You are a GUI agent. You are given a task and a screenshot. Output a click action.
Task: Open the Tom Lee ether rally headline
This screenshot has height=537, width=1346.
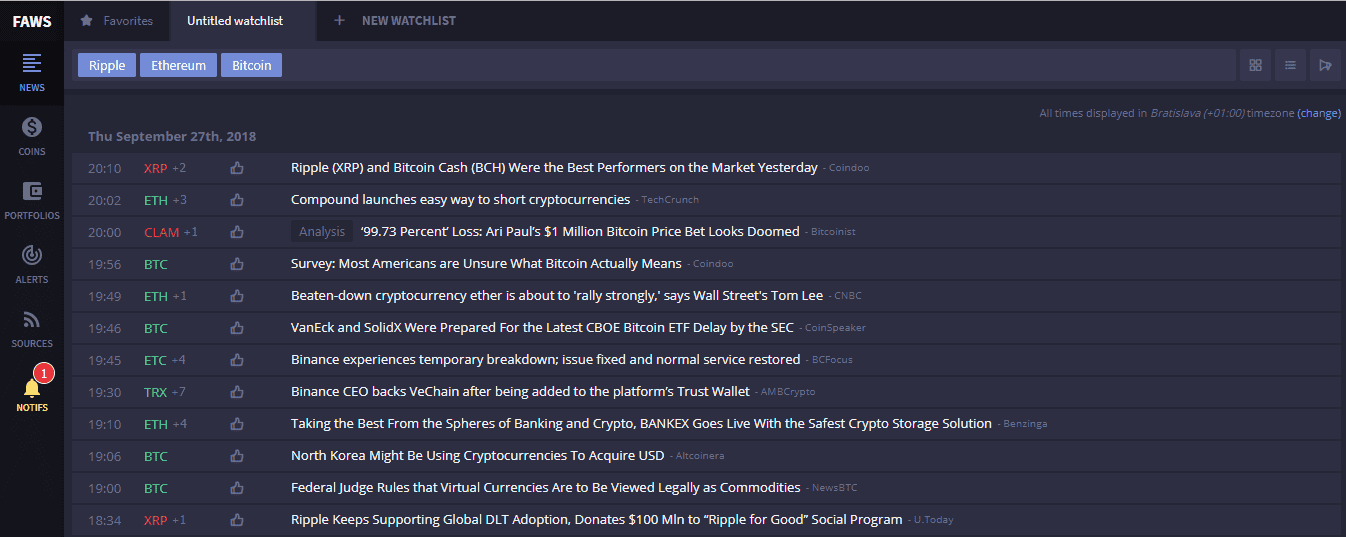coord(557,296)
